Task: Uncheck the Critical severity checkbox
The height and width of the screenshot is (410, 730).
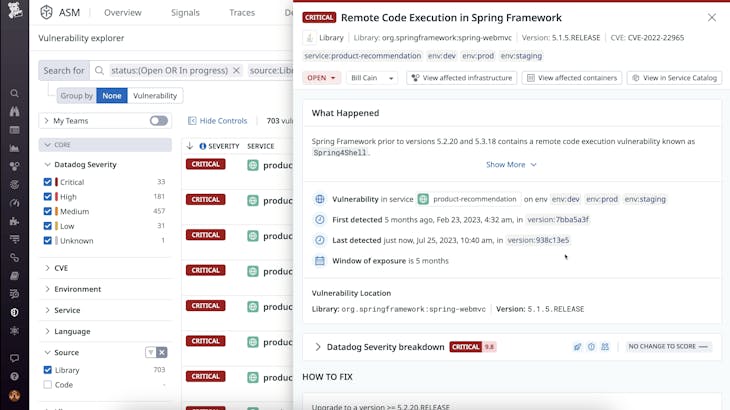Action: pos(47,182)
